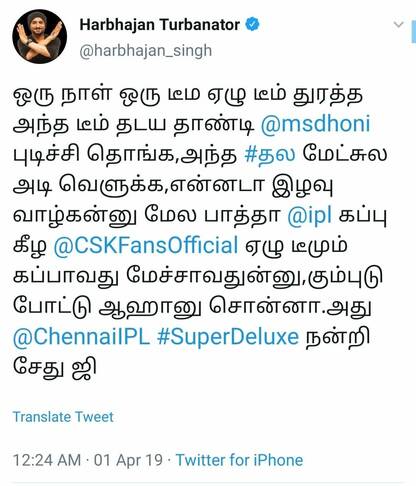Click the divider line below the timestamp
This screenshot has height=486, width=416.
208,482
